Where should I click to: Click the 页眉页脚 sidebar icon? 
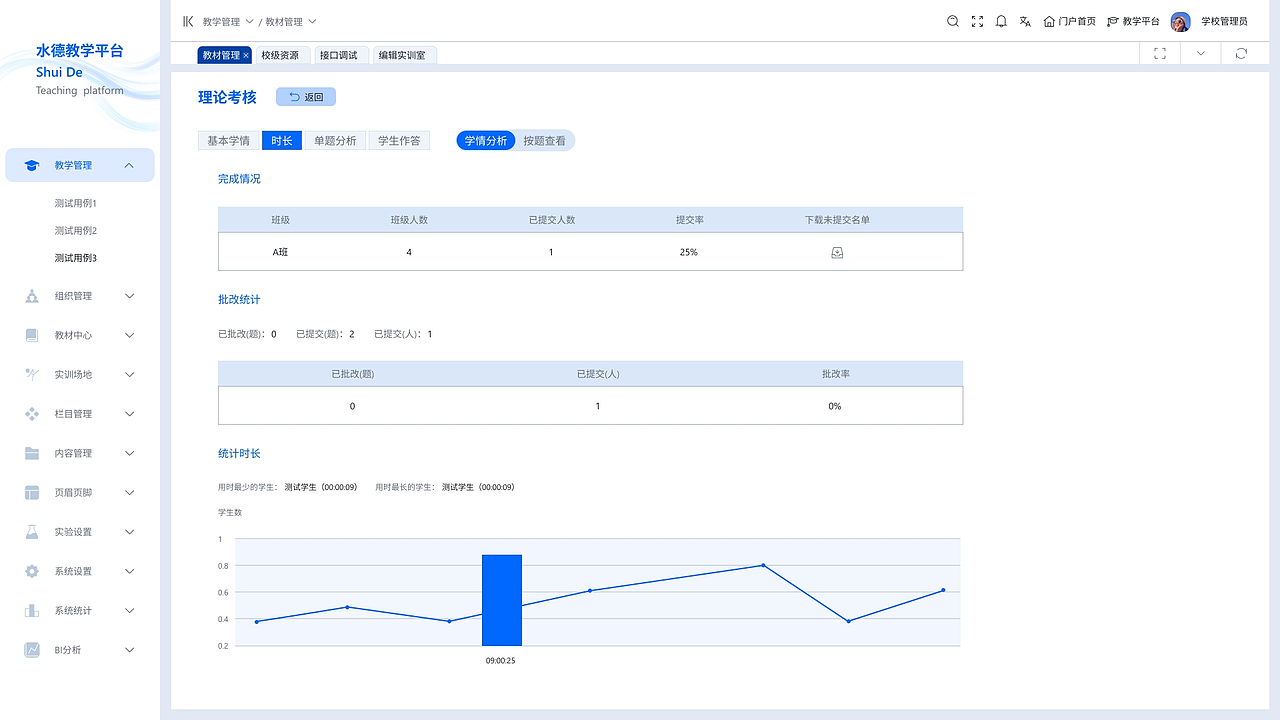click(32, 493)
